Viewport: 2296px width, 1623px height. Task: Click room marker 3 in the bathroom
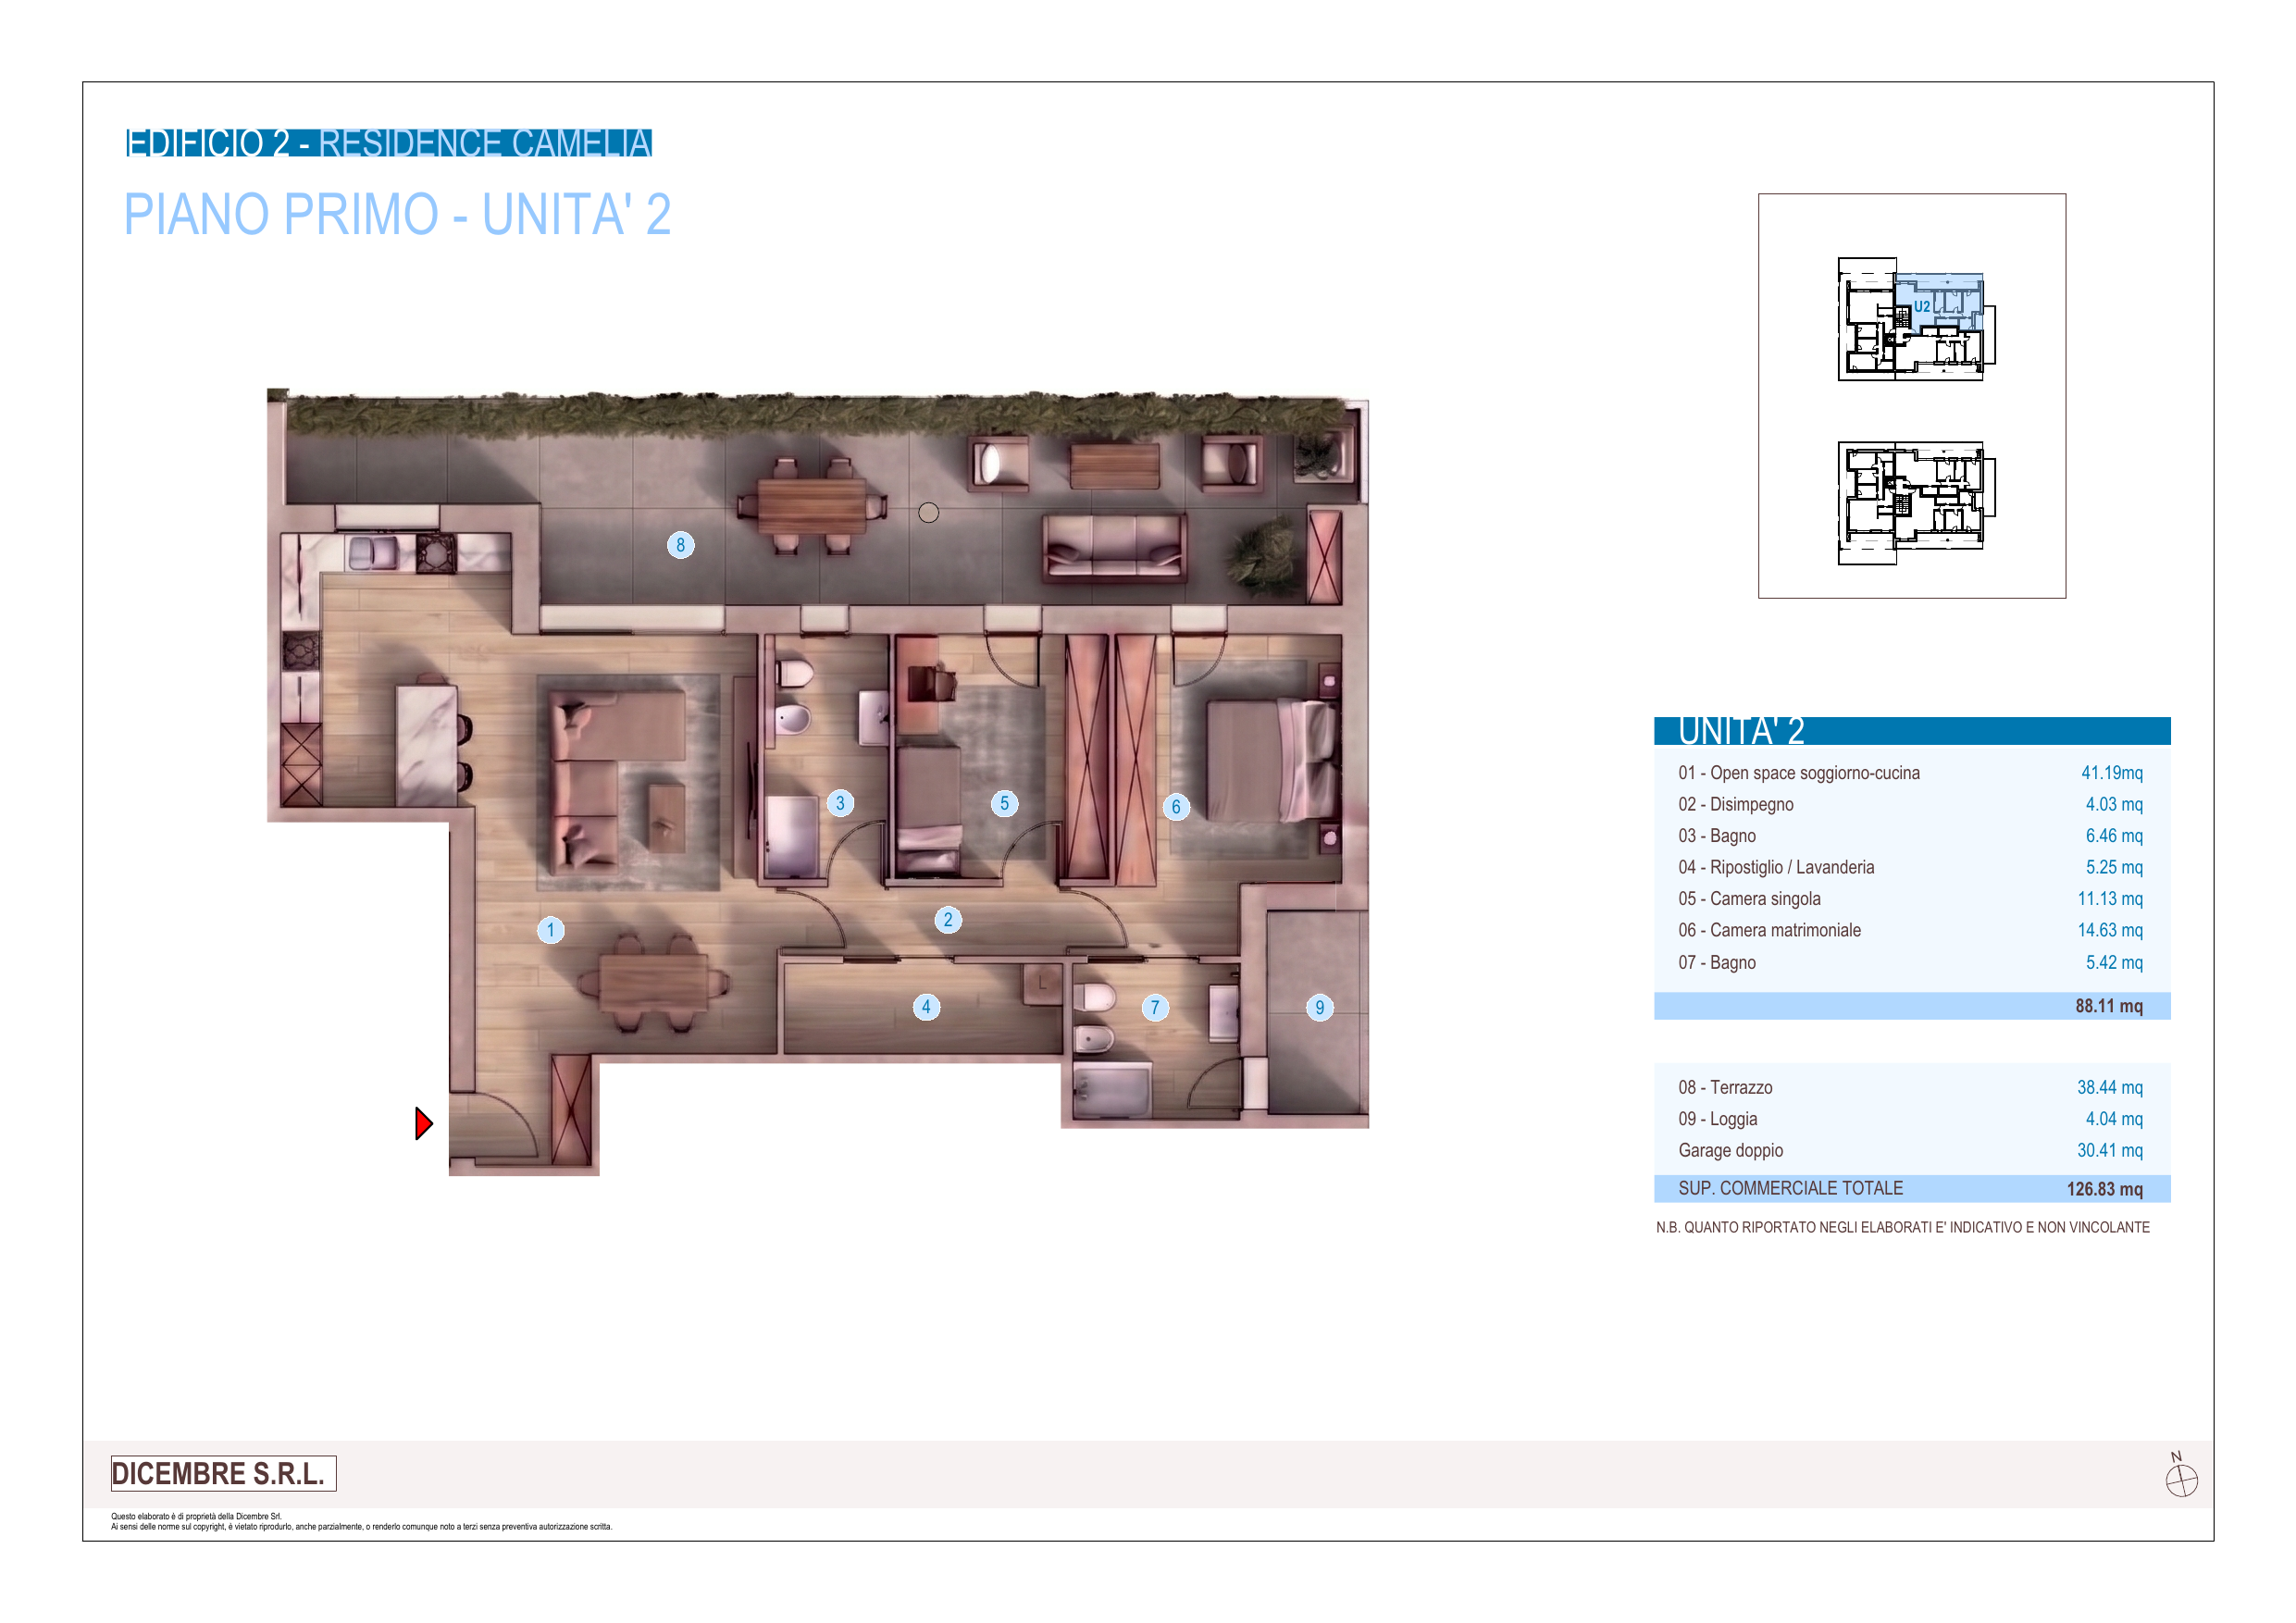(840, 803)
